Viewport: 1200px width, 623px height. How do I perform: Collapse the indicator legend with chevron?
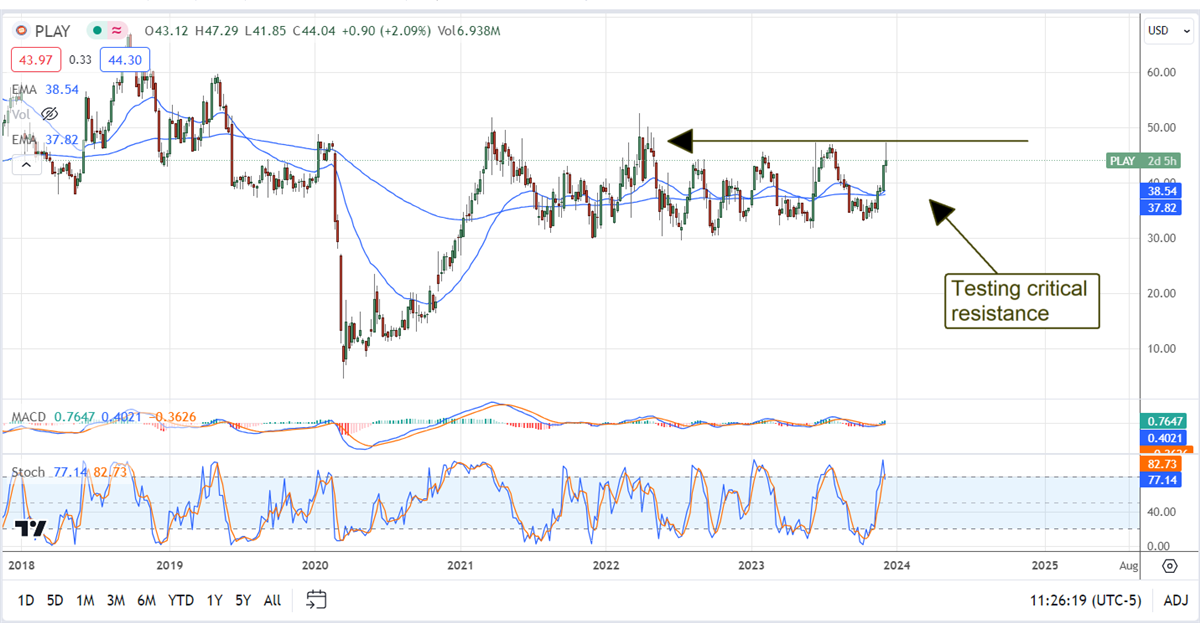point(27,164)
